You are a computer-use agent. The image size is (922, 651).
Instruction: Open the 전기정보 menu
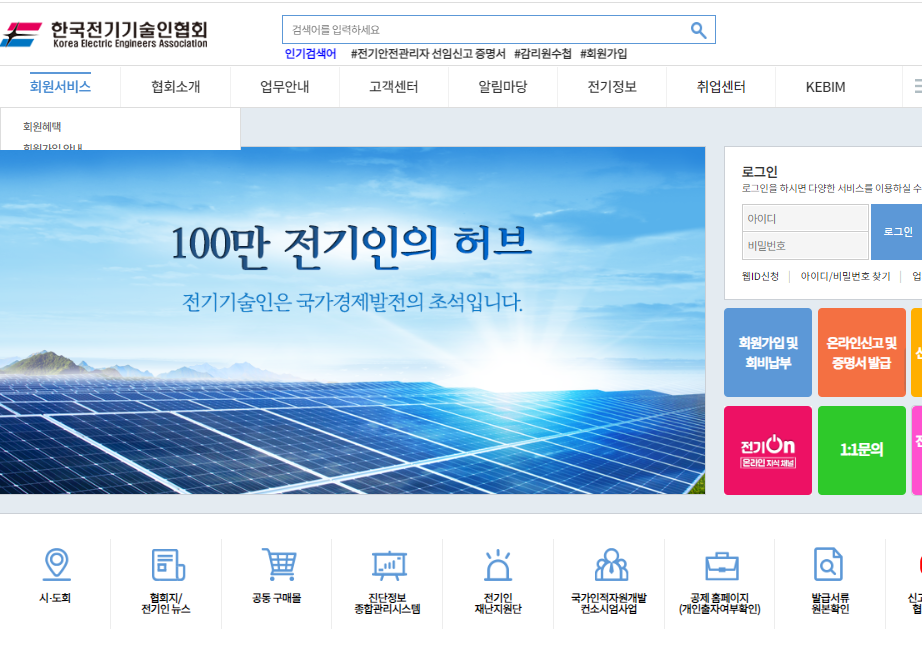tap(612, 87)
